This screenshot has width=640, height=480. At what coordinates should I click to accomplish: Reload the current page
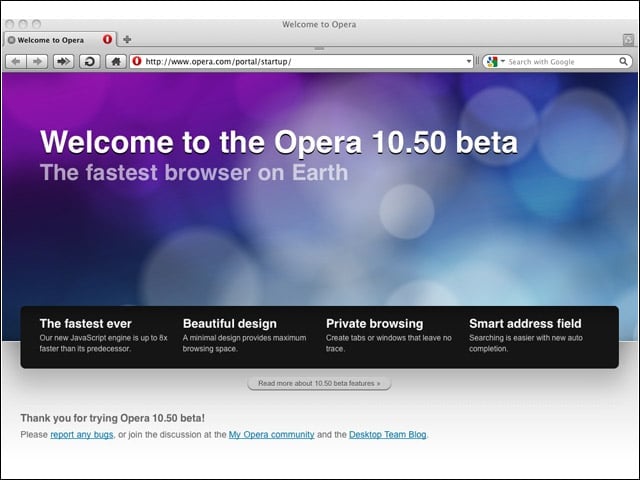coord(90,62)
